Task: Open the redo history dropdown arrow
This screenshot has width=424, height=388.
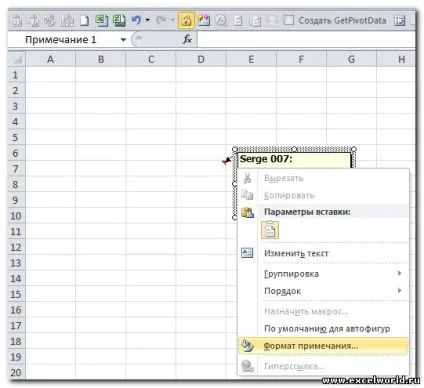Action: pos(172,20)
